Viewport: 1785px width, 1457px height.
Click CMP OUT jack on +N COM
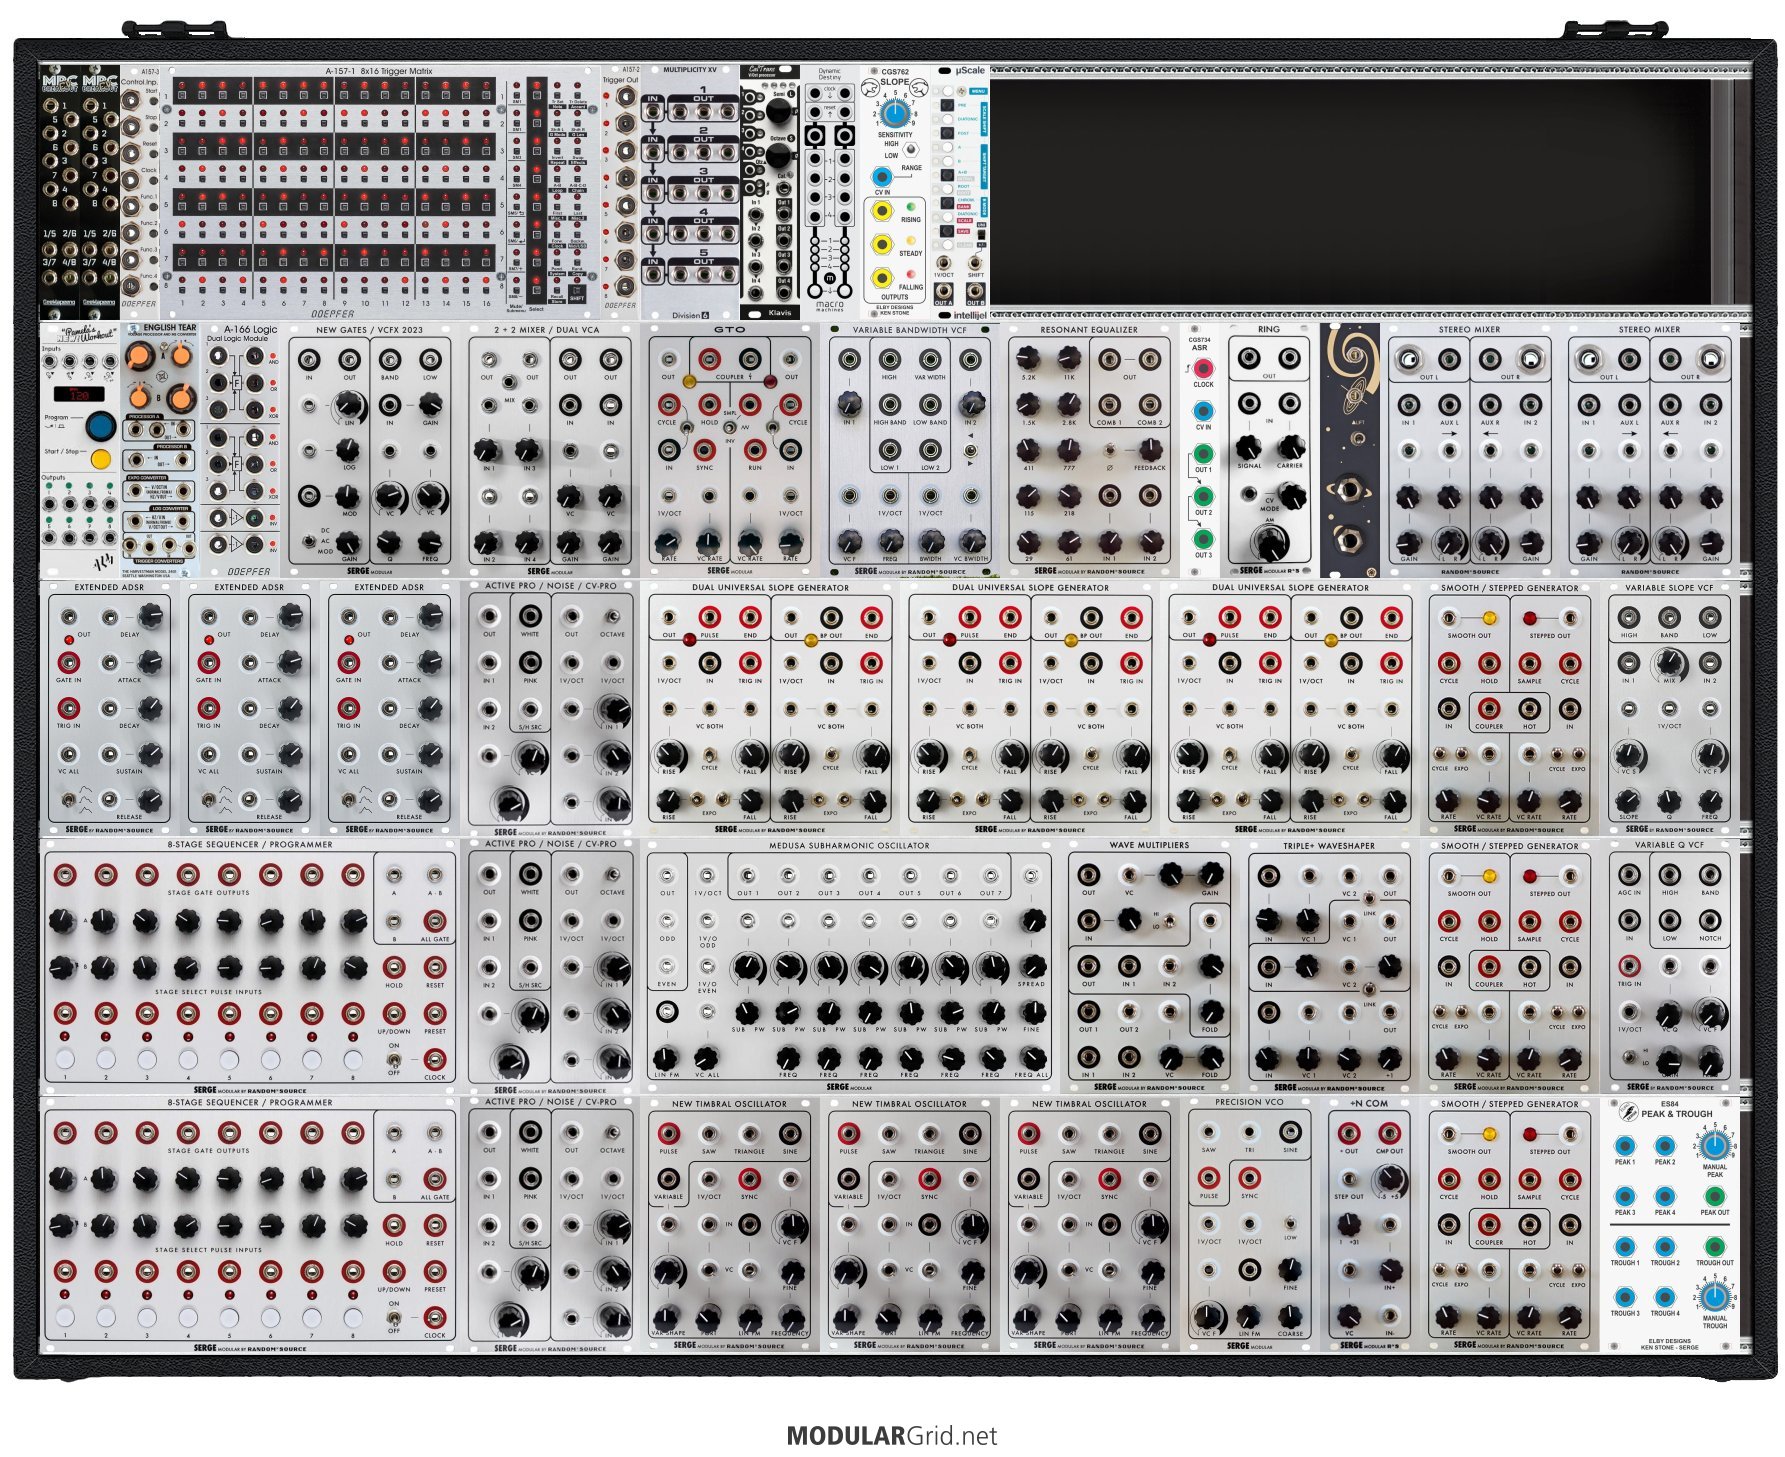(1389, 1133)
